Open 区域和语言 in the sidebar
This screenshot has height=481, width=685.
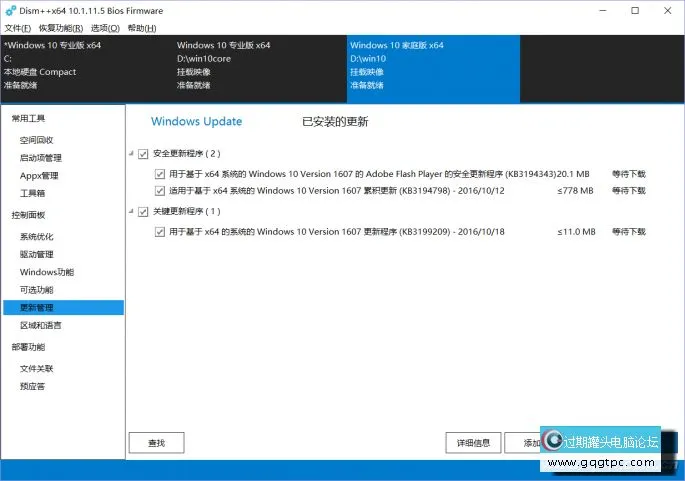41,325
